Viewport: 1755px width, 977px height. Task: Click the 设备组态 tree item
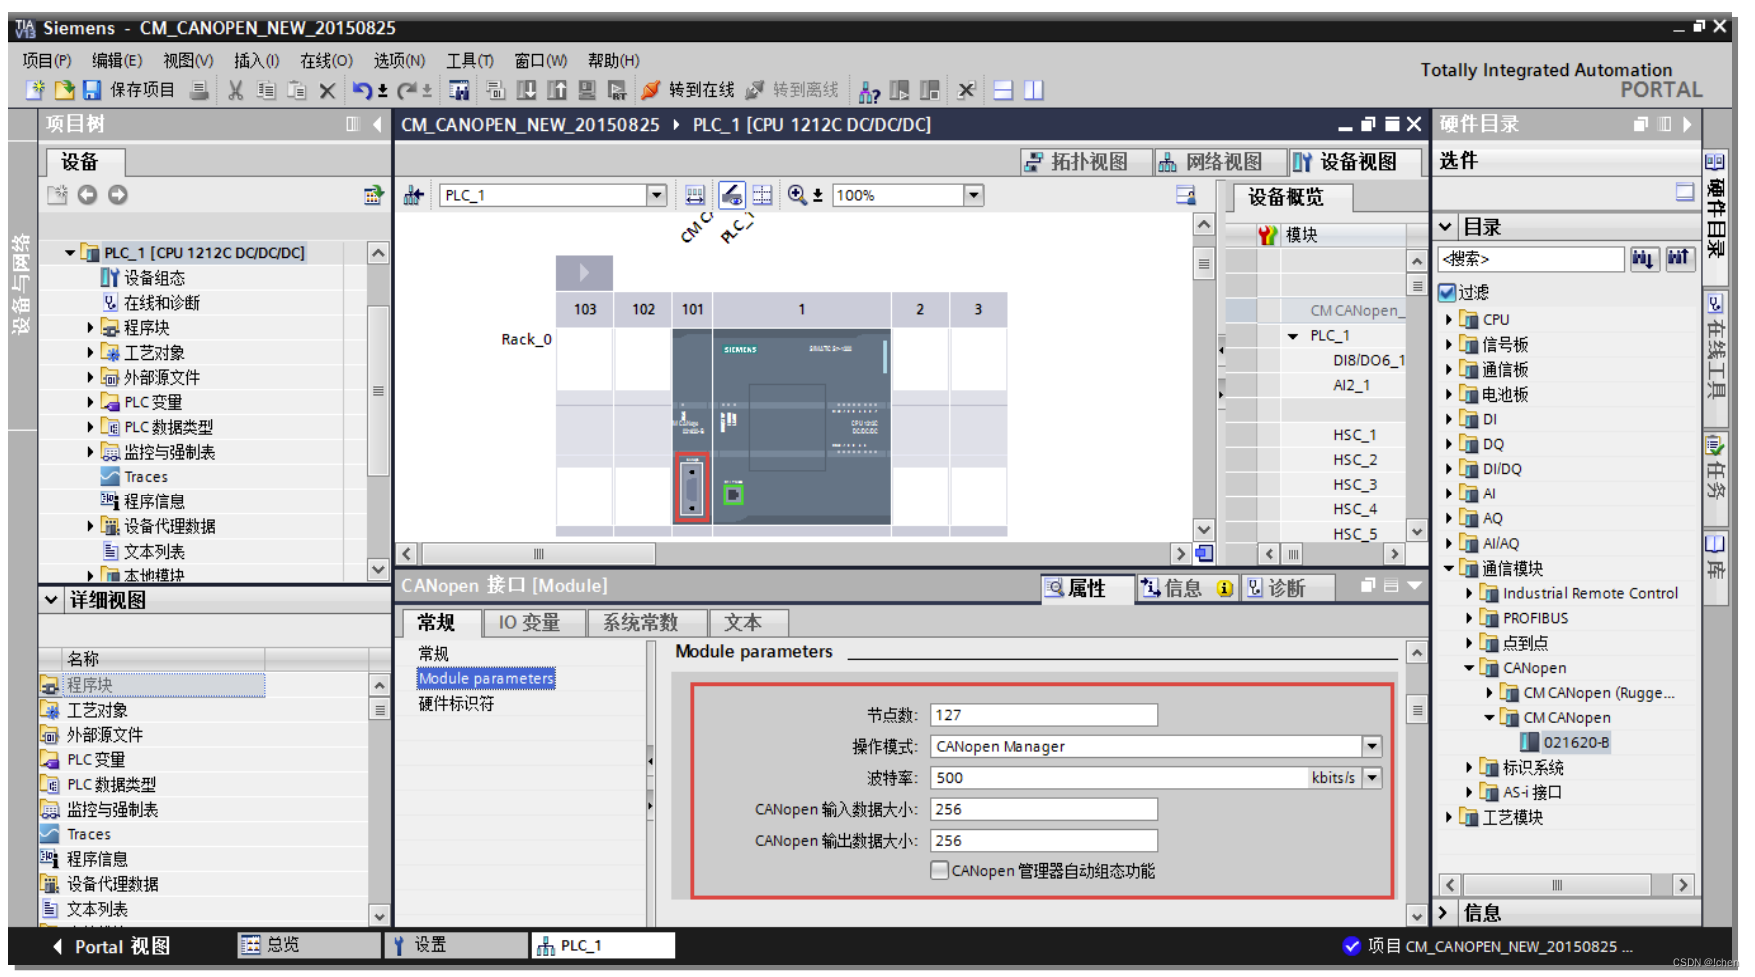coord(154,278)
